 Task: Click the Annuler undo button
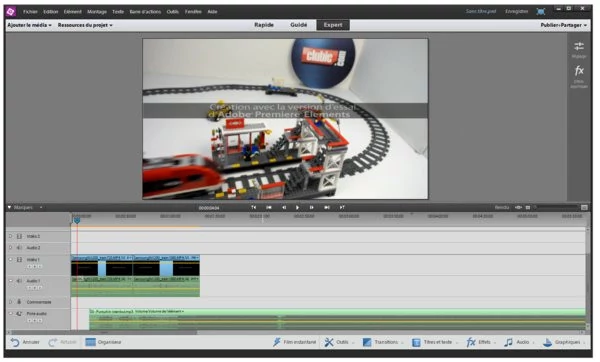pos(25,342)
